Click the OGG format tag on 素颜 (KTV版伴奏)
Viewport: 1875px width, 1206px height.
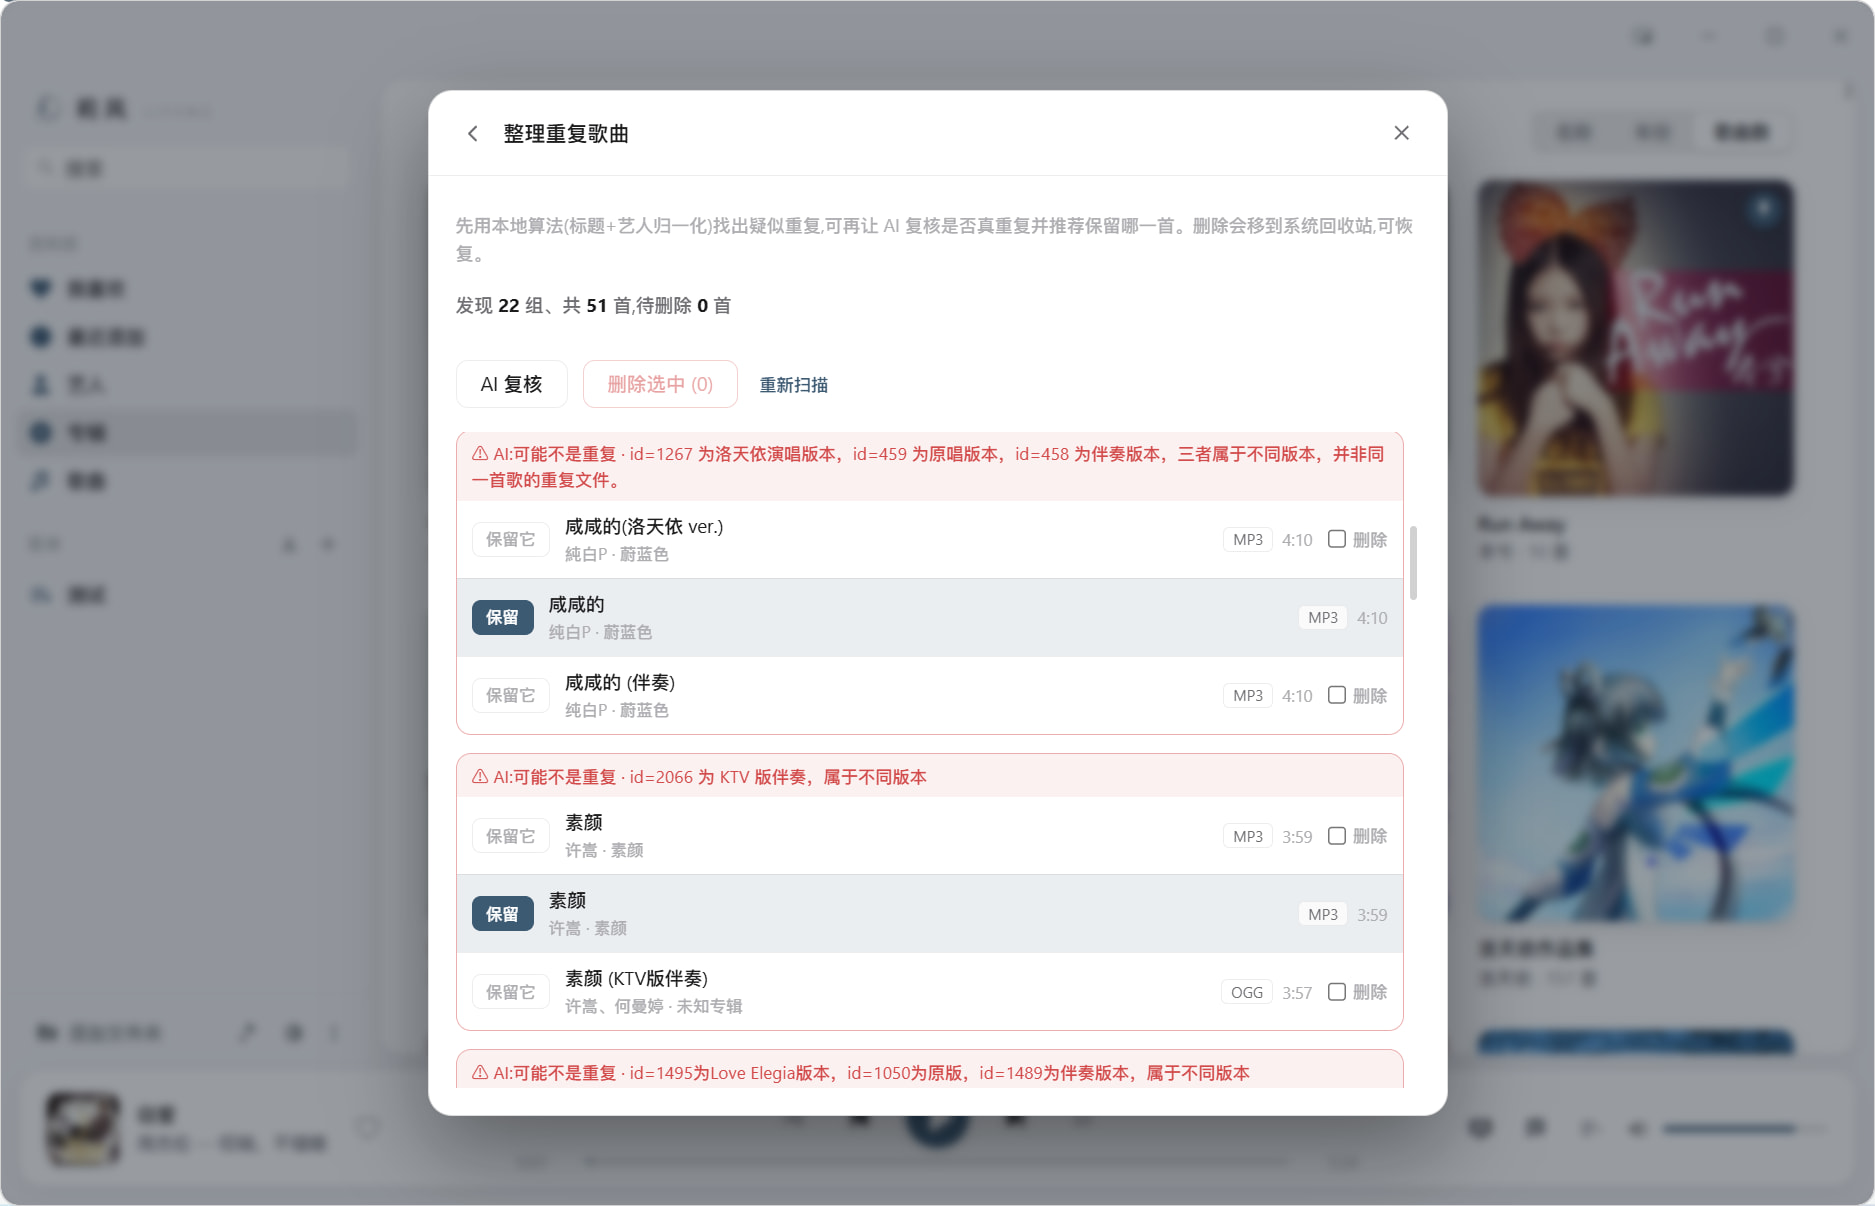pyautogui.click(x=1246, y=993)
